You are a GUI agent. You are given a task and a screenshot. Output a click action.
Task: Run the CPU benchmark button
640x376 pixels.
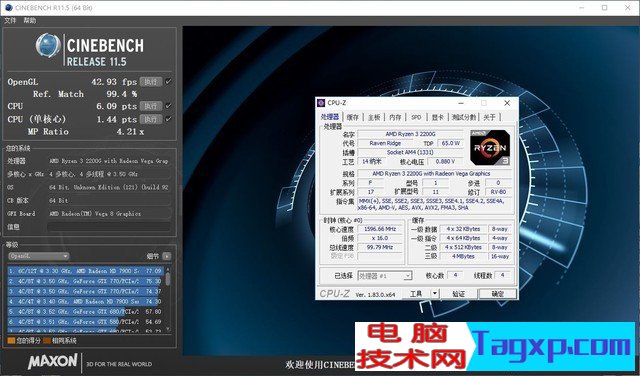coord(151,106)
